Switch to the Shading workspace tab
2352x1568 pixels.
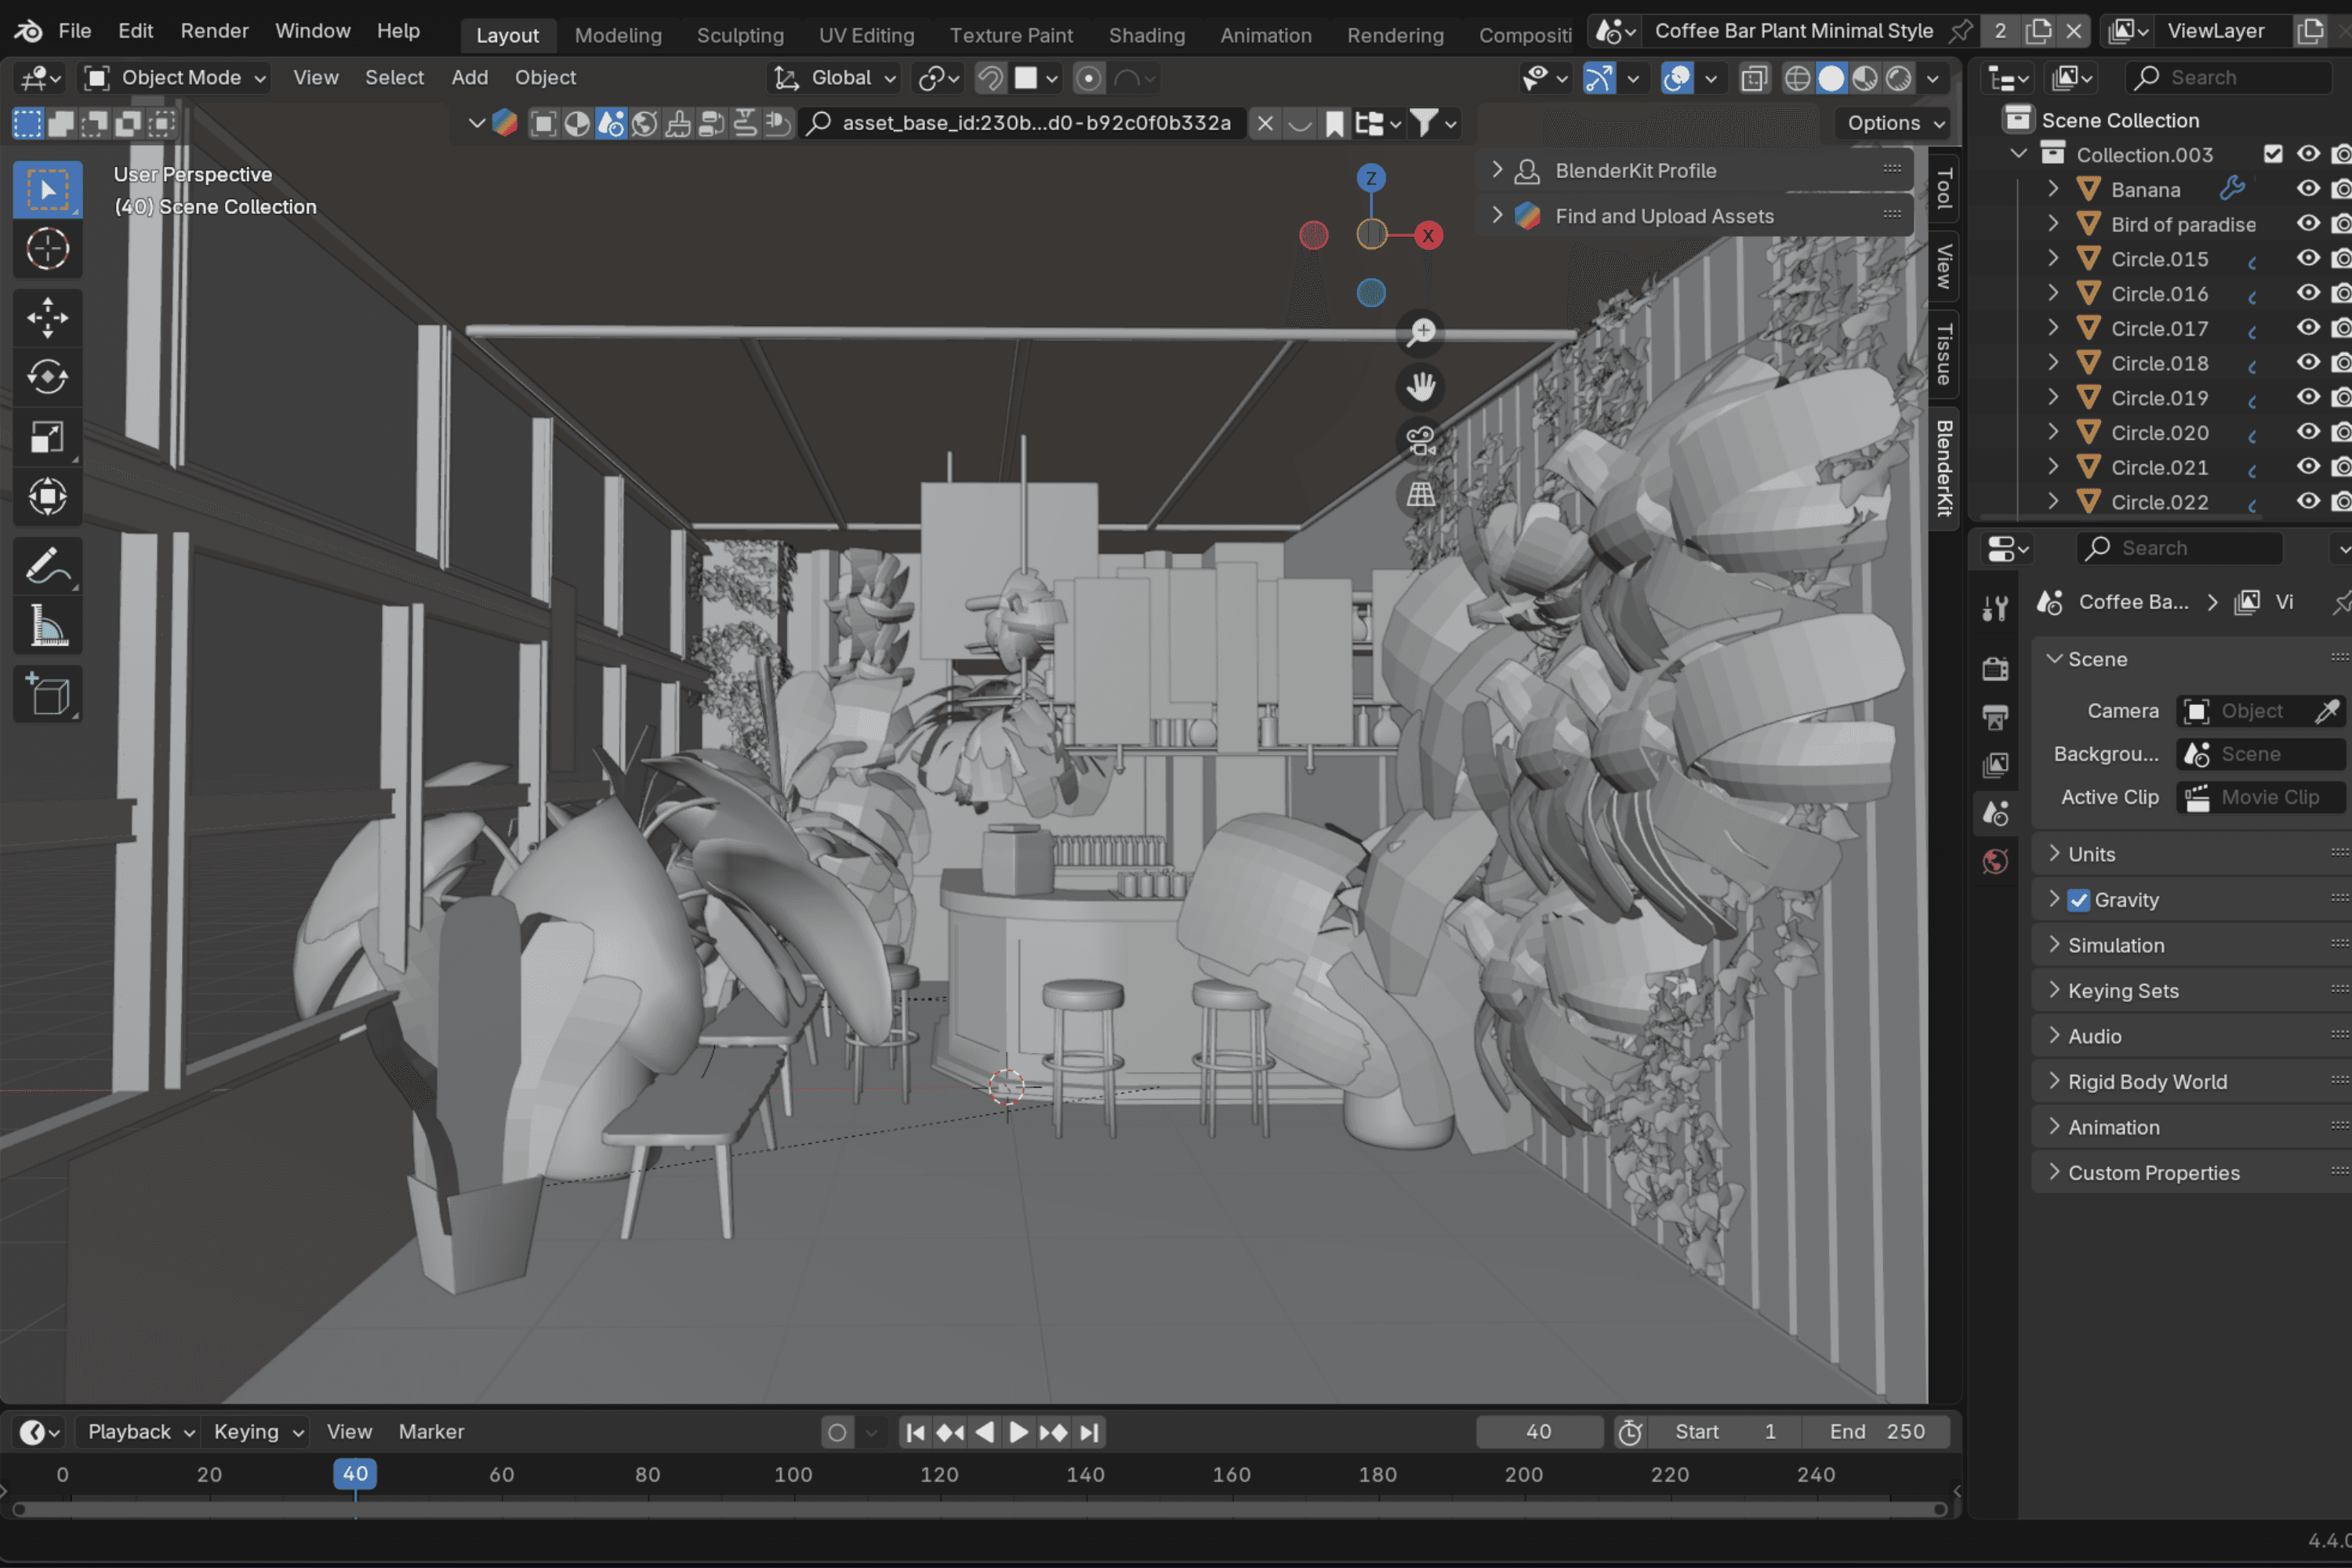pos(1146,35)
